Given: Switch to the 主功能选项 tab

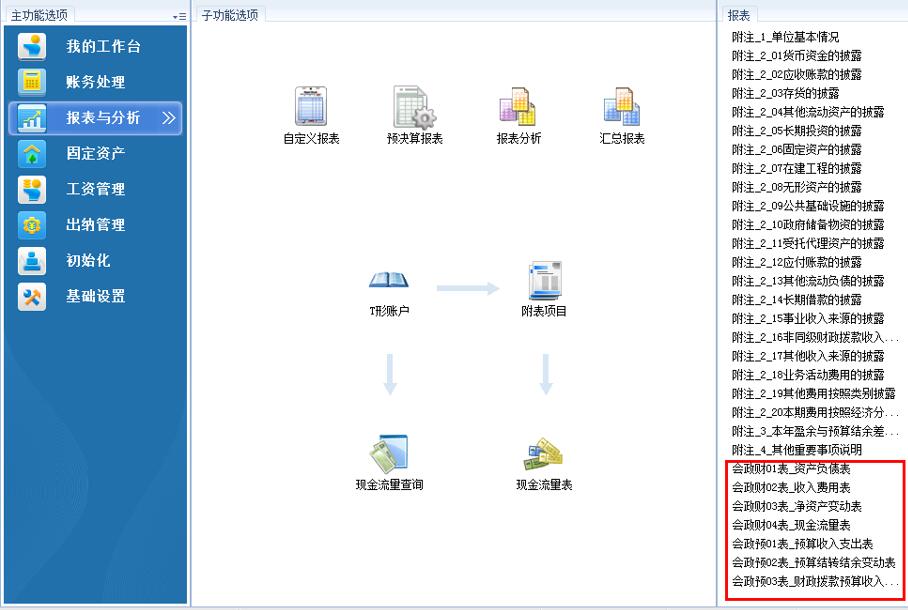Looking at the screenshot, I should (39, 16).
